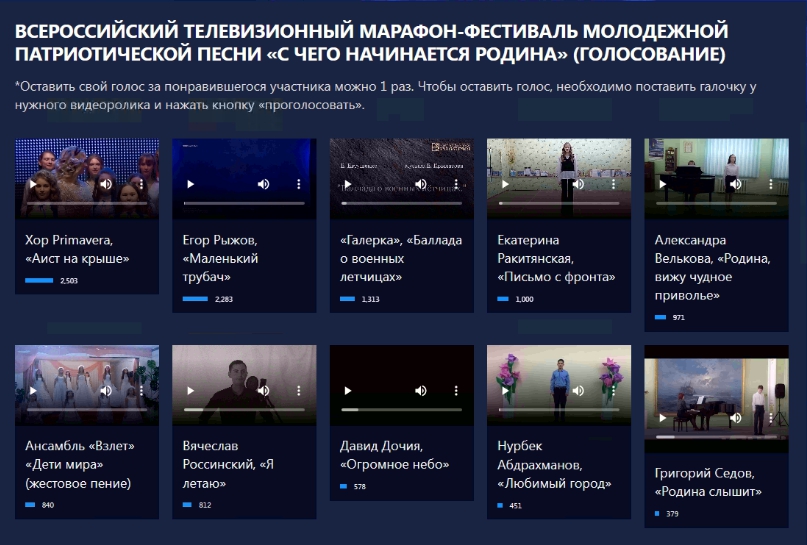Seek in Ансамбль «Взлет» video progress bar
Viewport: 807px width, 545px height.
[x=87, y=410]
